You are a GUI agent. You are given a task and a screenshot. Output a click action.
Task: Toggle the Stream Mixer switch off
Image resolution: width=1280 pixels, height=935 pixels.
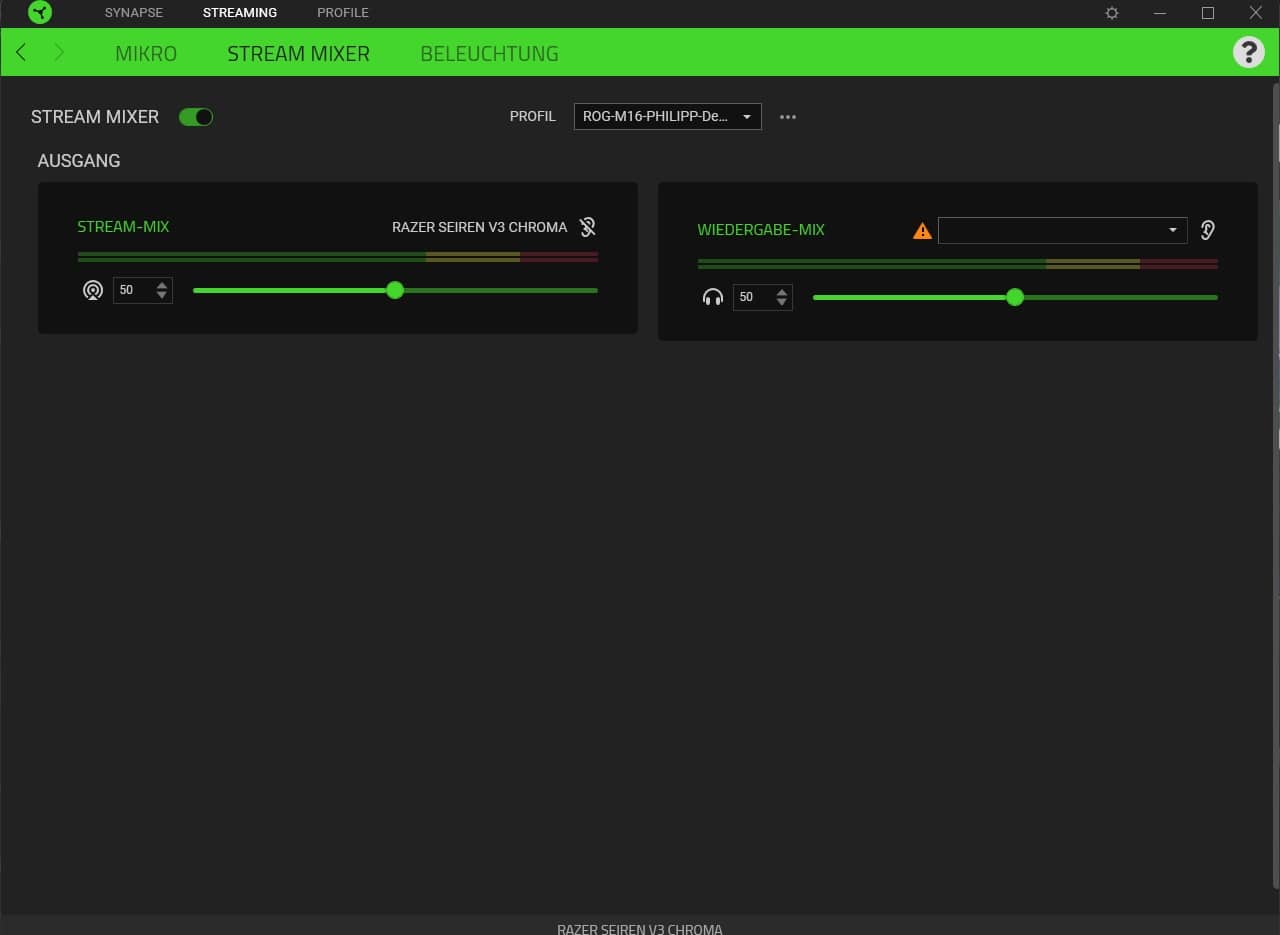tap(196, 117)
